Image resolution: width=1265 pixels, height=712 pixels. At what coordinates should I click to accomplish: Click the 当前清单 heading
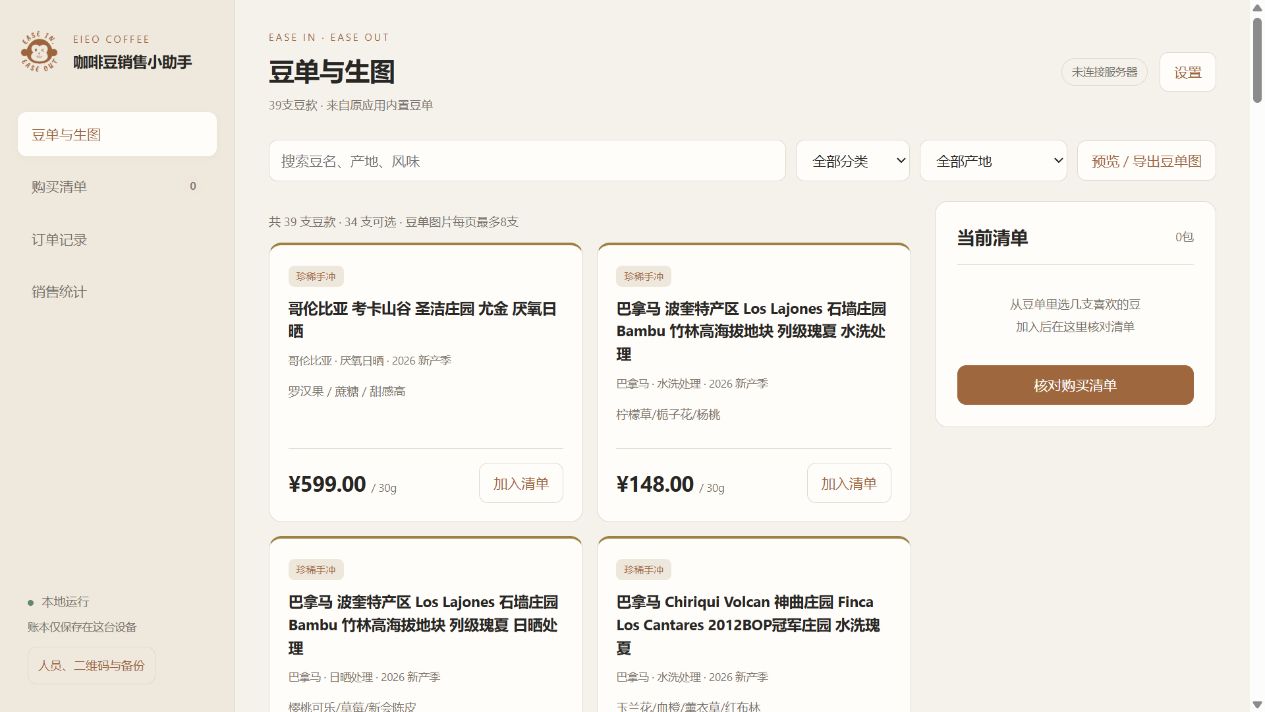coord(992,237)
